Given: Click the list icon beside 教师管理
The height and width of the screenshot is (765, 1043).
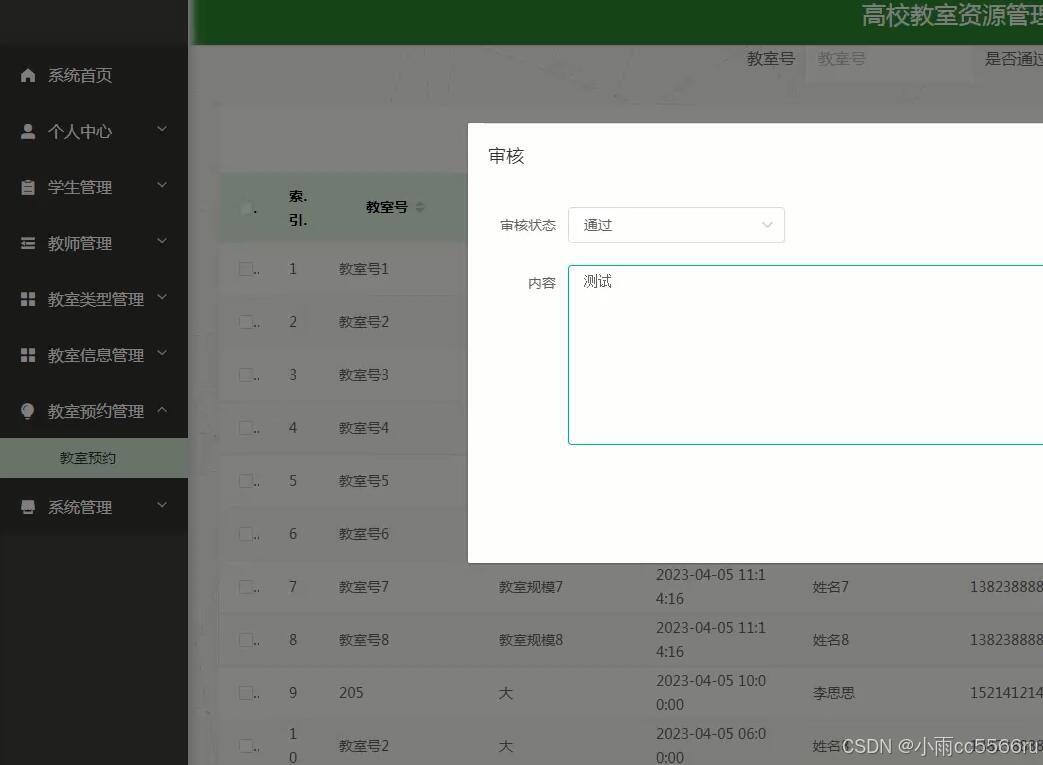Looking at the screenshot, I should pyautogui.click(x=28, y=242).
